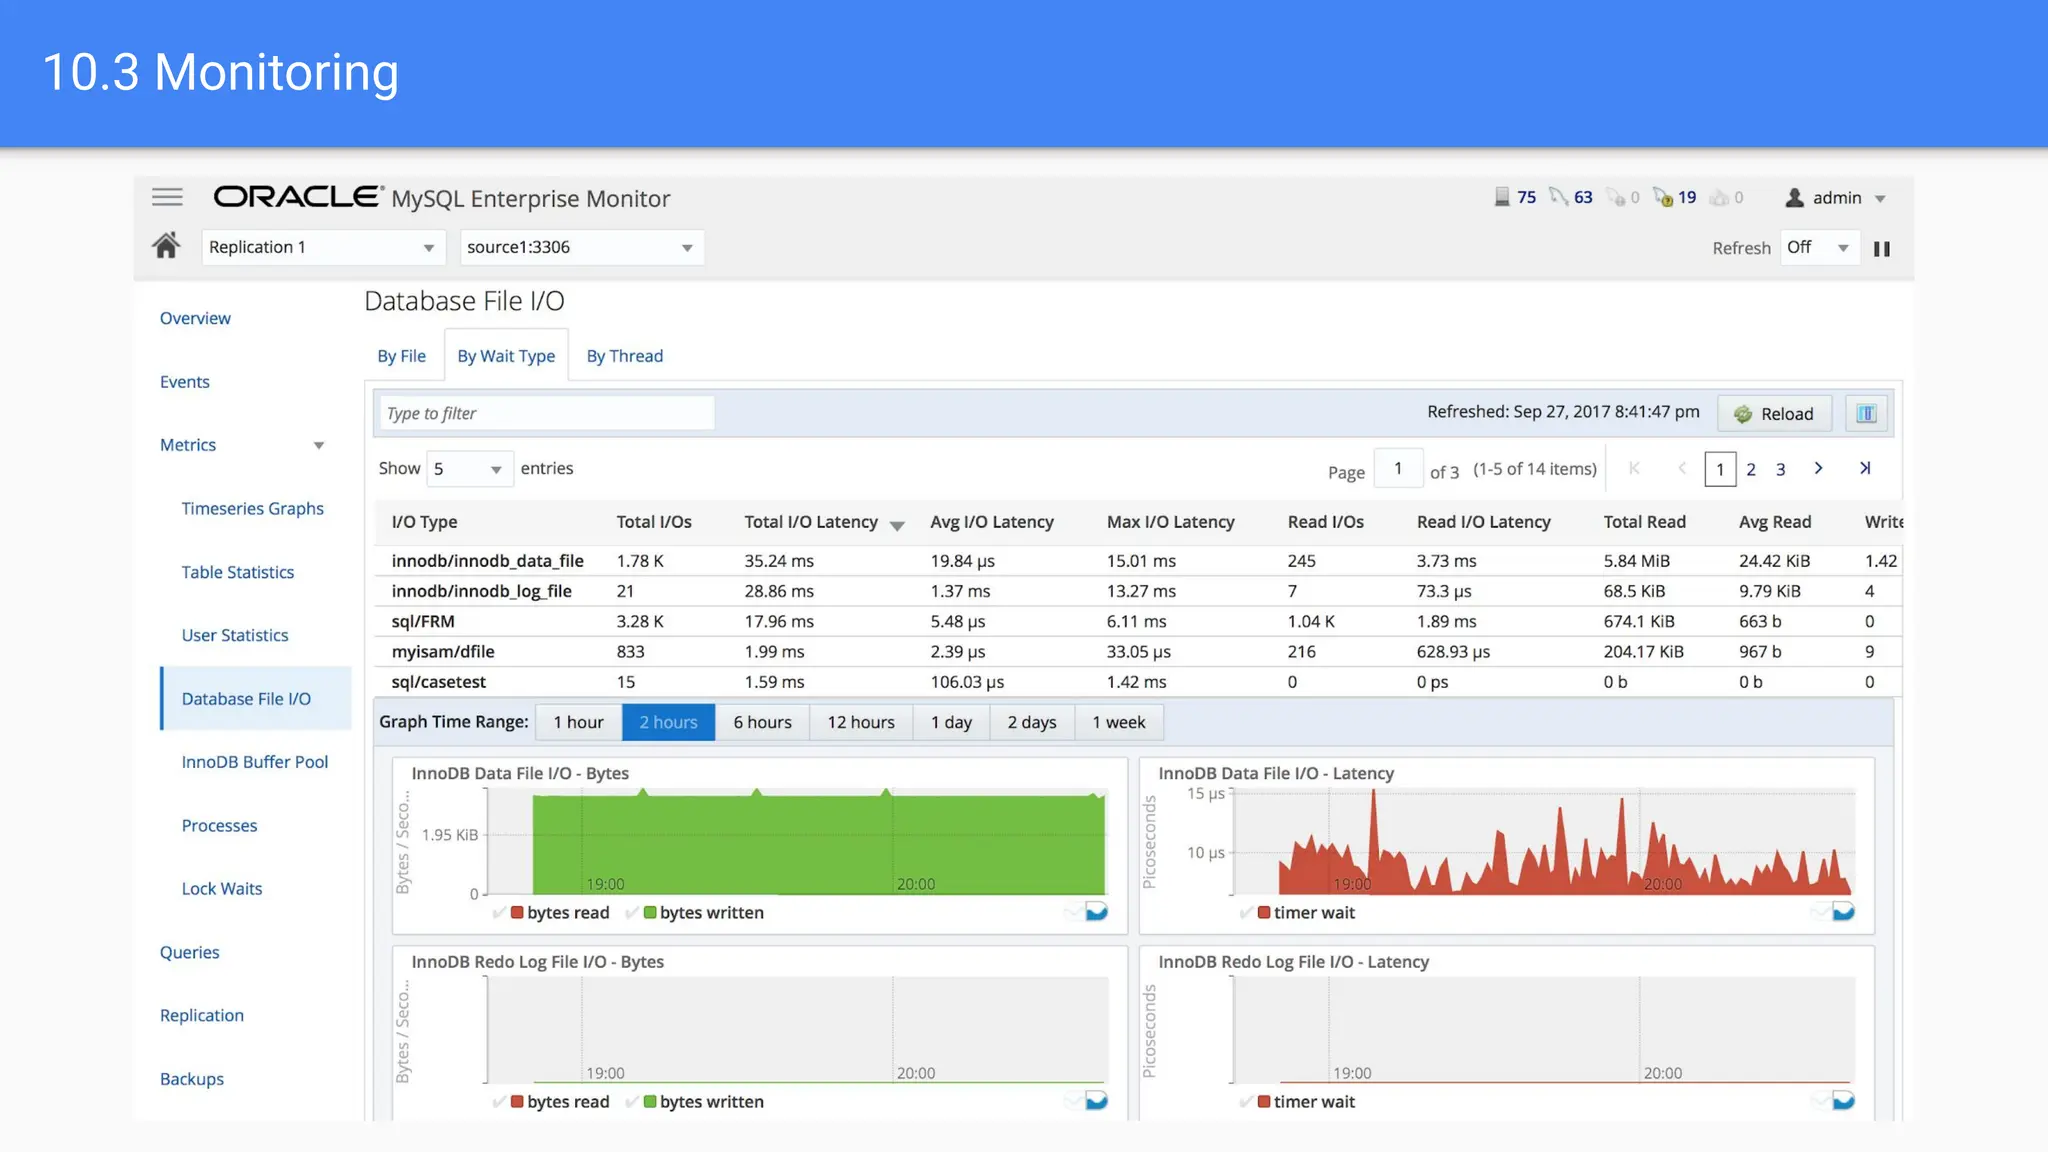Select Database File I/O sidebar item
2048x1152 pixels.
[x=256, y=698]
